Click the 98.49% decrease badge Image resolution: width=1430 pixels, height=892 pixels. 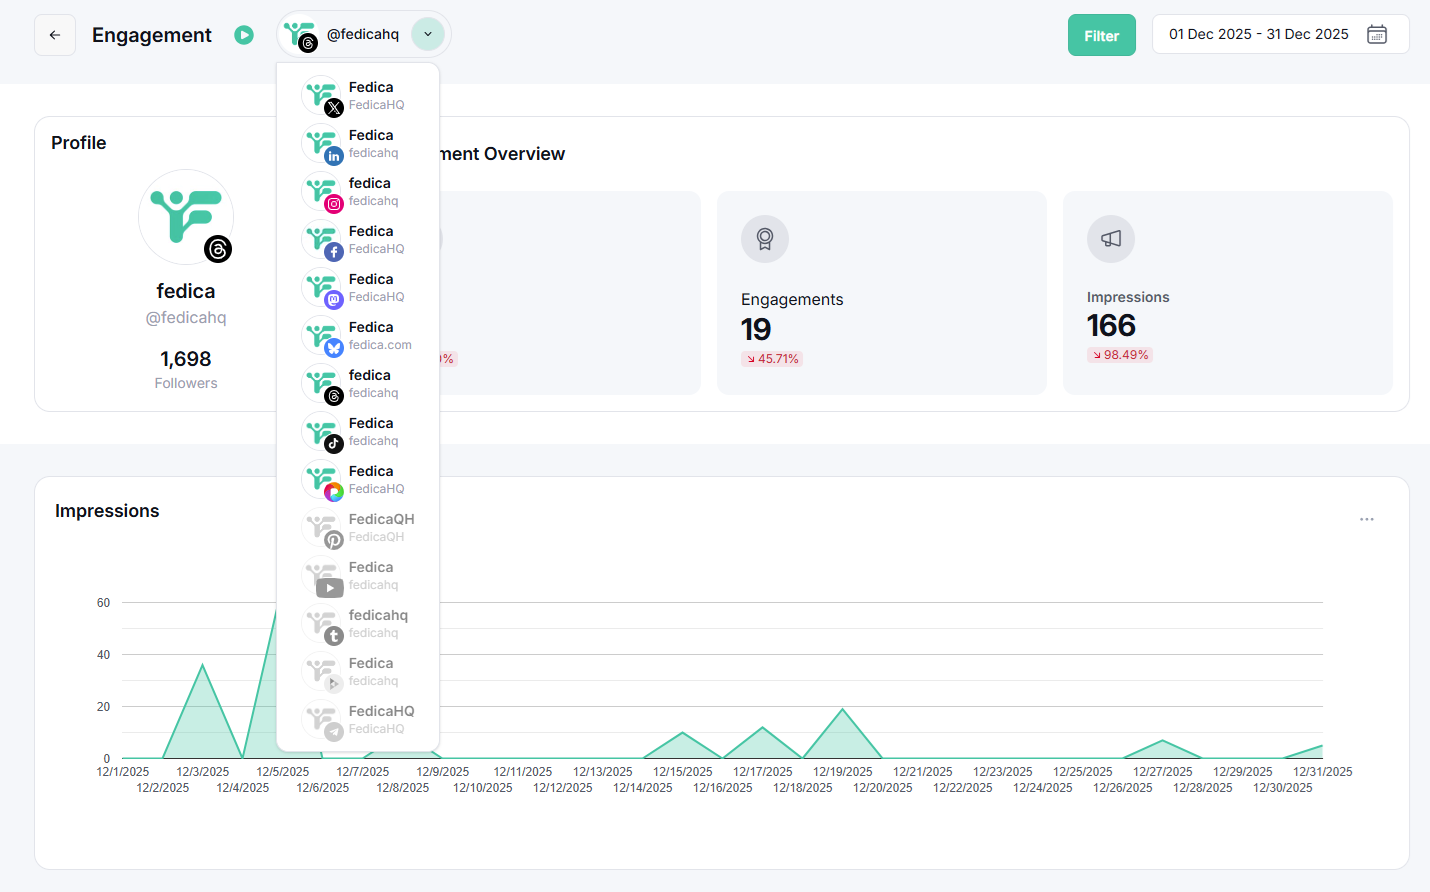point(1120,355)
